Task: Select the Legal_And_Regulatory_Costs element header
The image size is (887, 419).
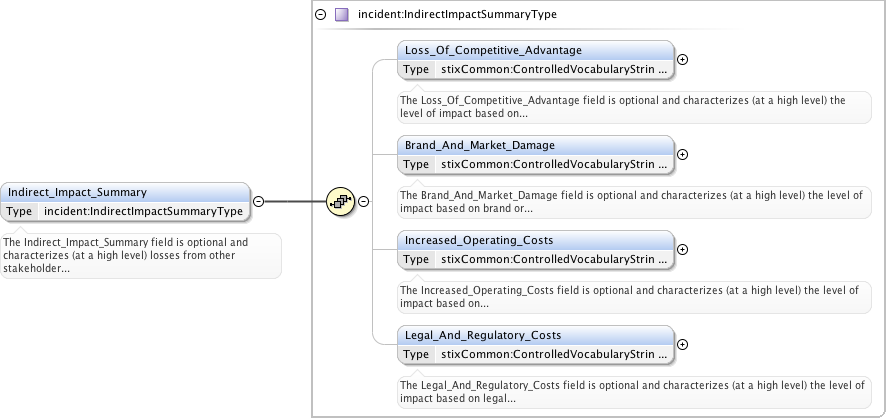Action: (535, 335)
